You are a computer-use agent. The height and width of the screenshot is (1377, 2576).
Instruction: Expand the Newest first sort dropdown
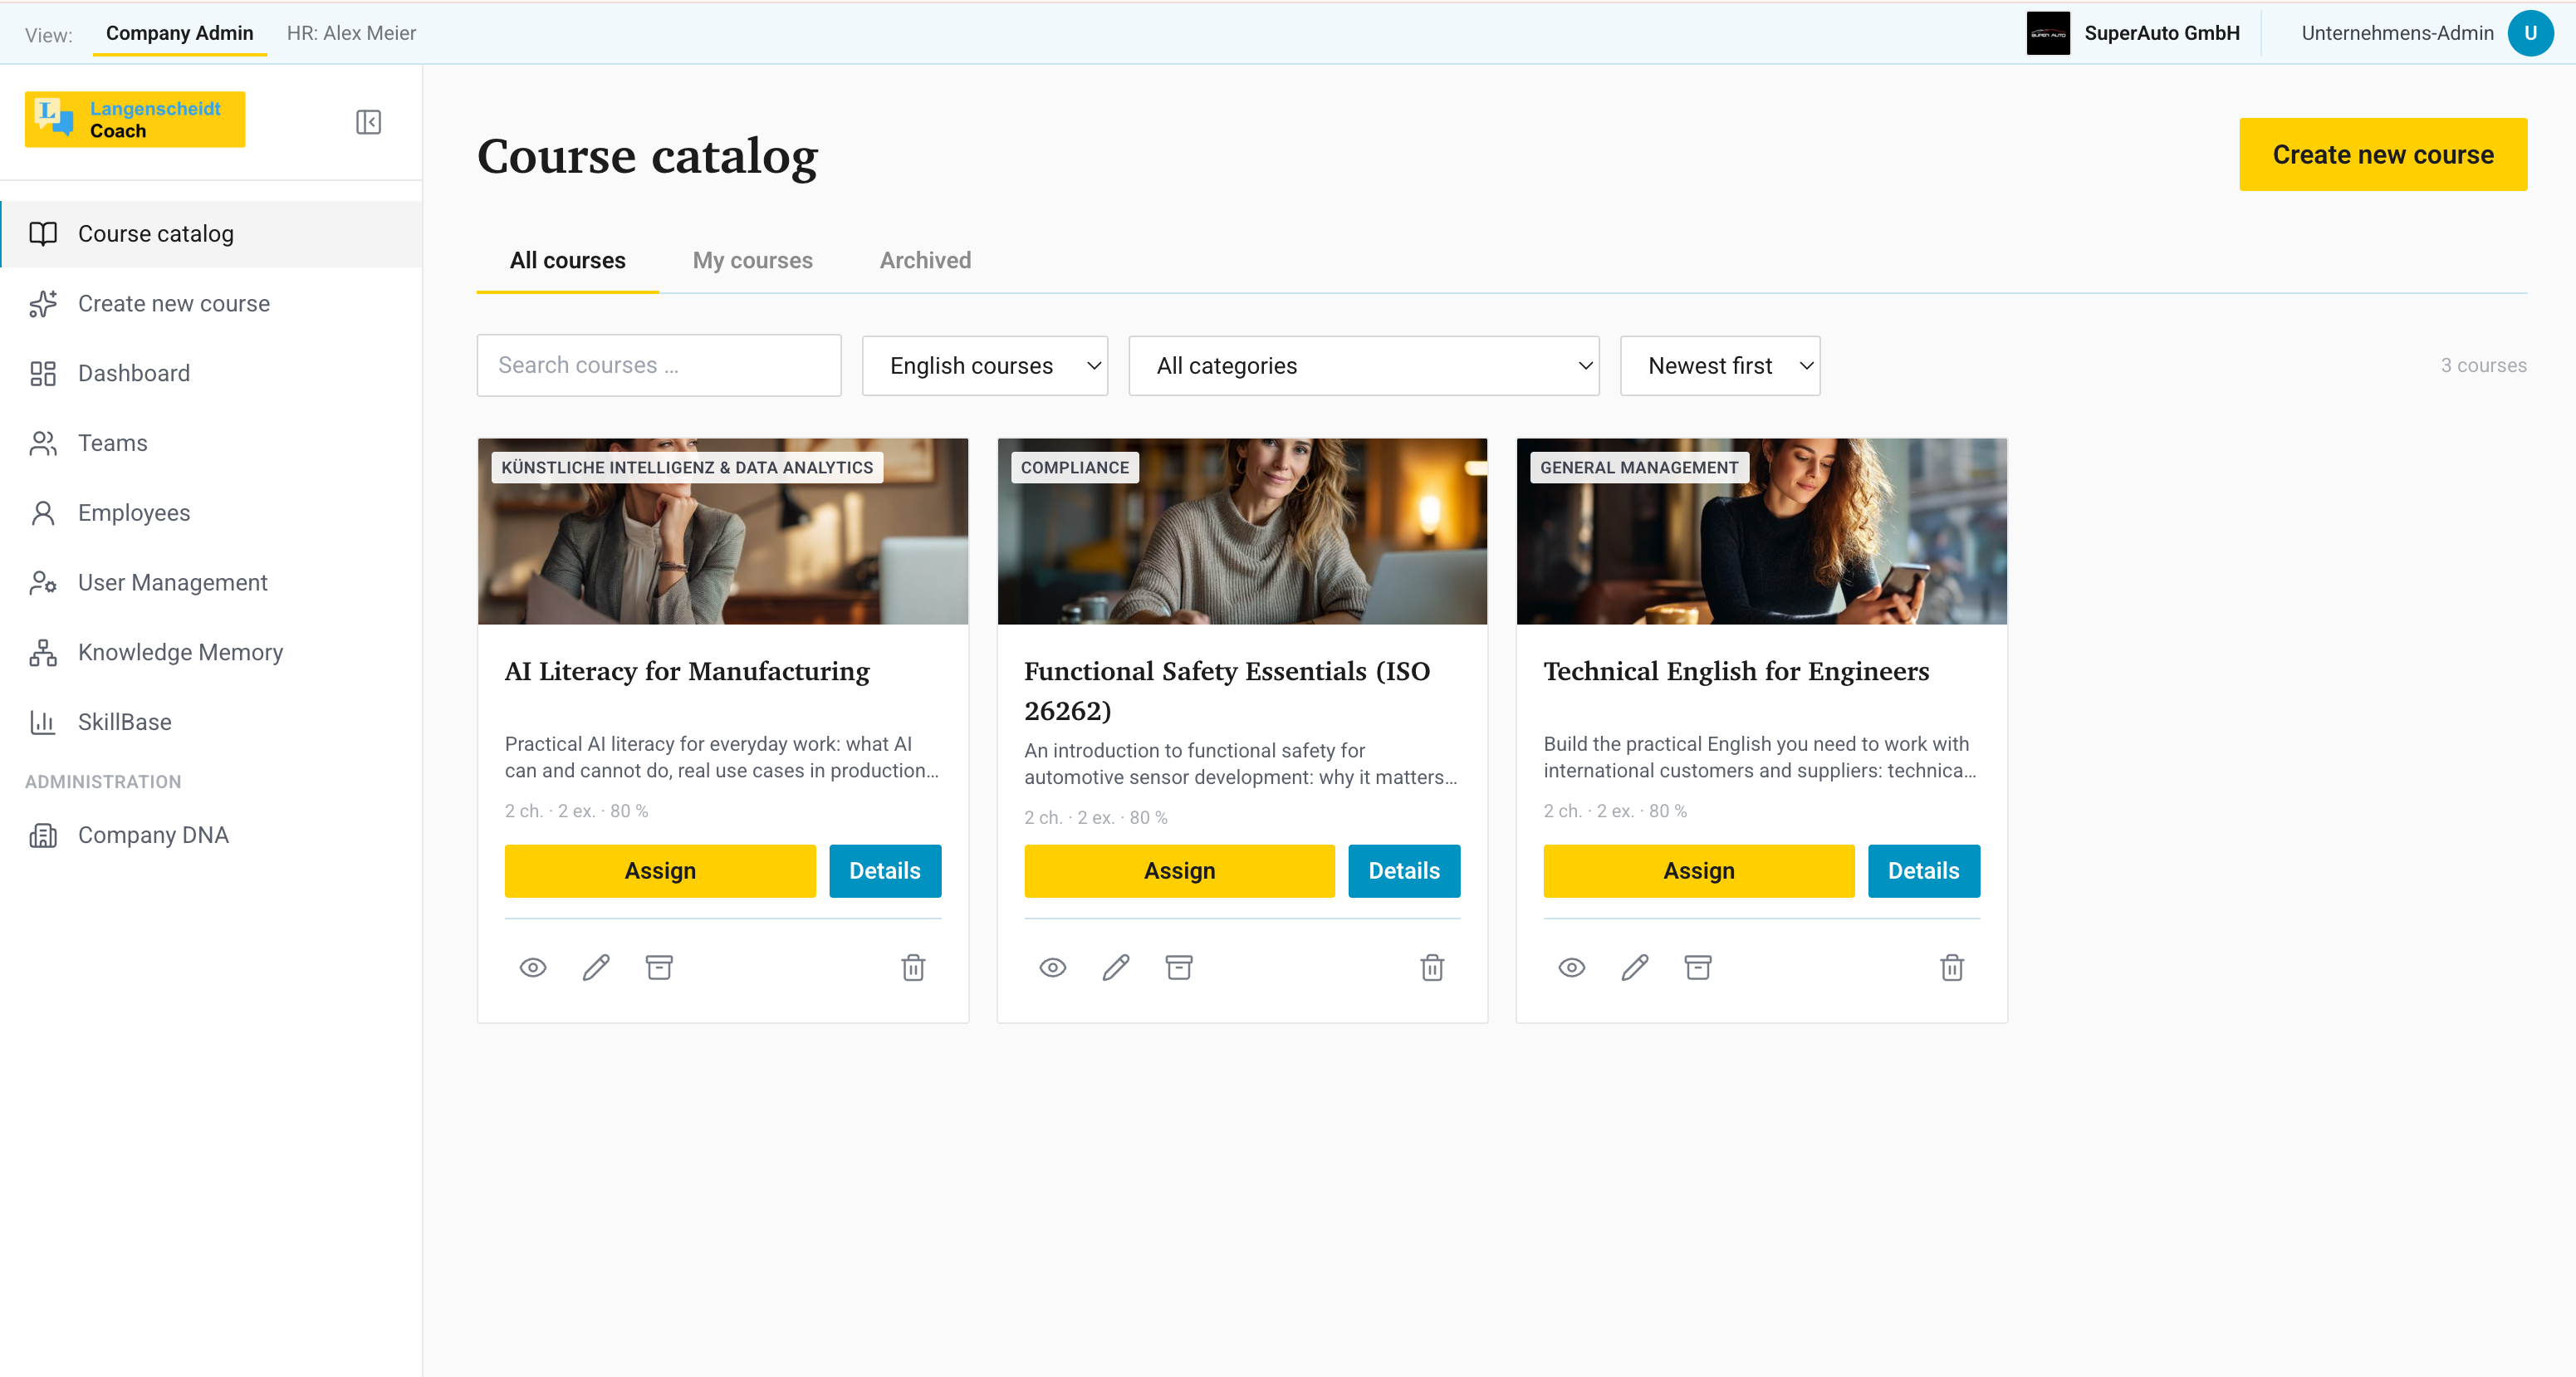[1720, 366]
